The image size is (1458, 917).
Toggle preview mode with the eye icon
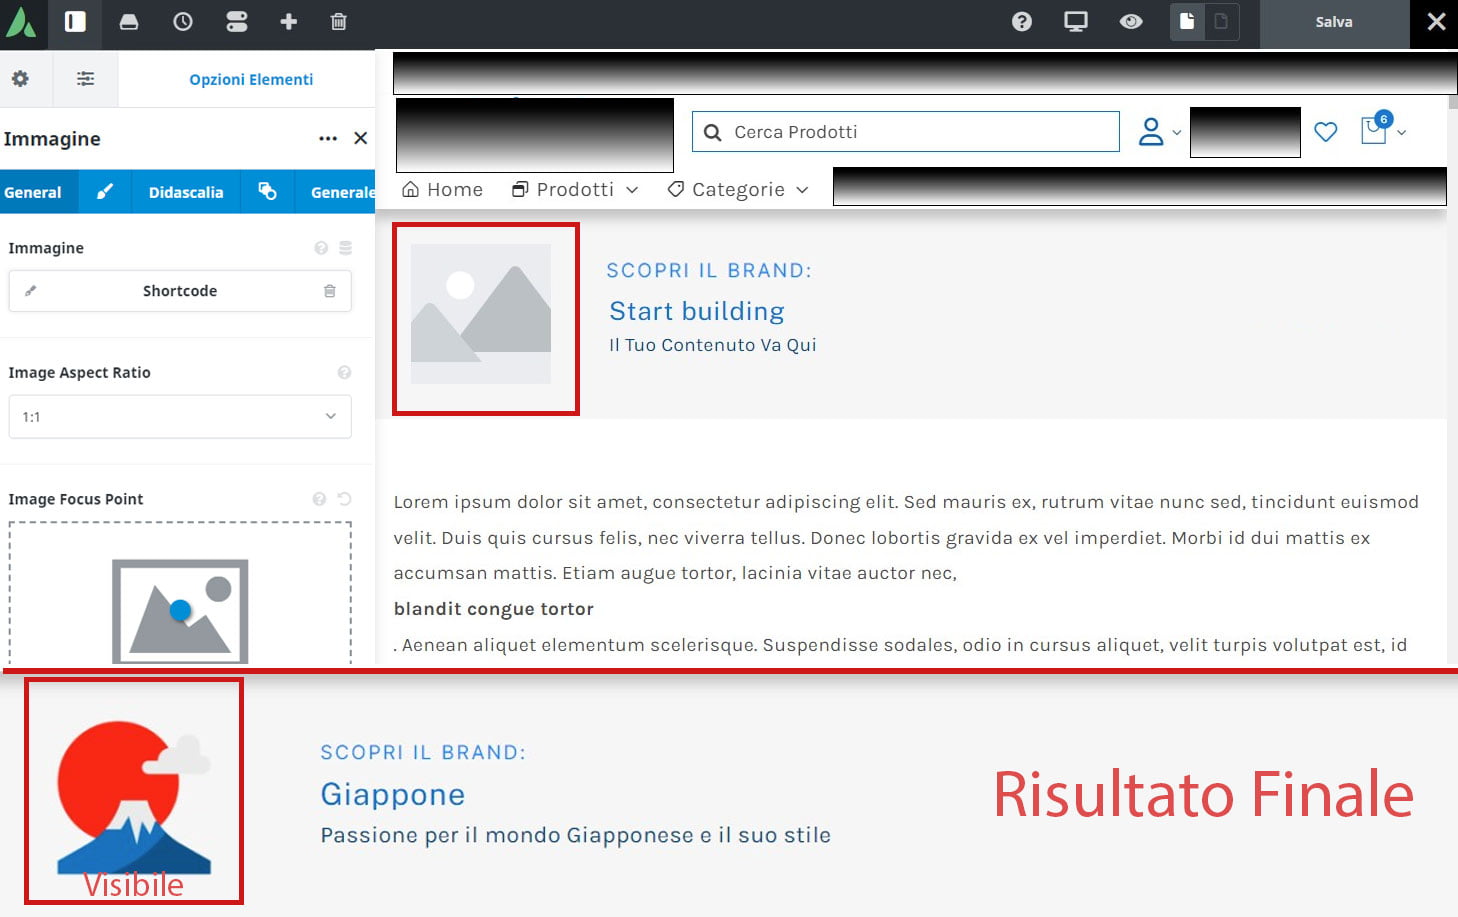pos(1131,21)
